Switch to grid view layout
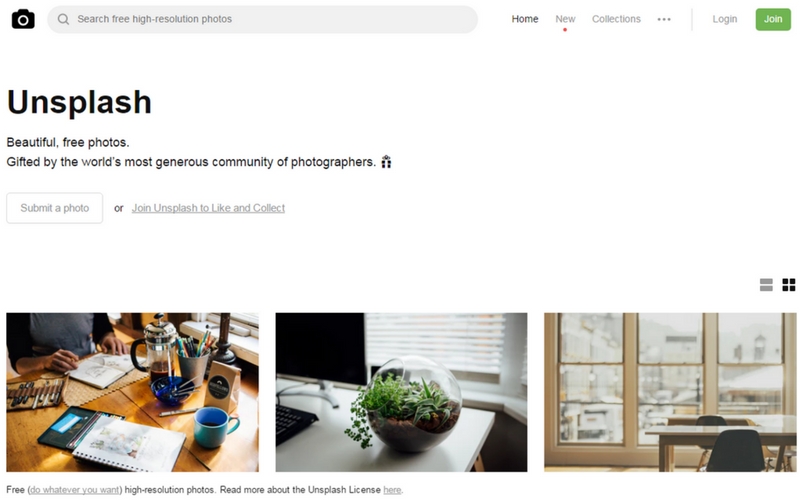 coord(789,285)
